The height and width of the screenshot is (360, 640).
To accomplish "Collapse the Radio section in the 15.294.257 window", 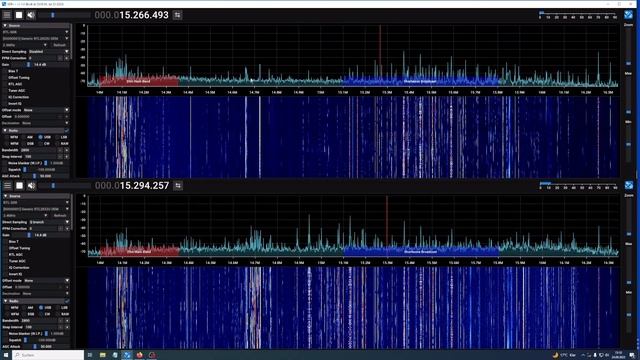I will (5, 301).
